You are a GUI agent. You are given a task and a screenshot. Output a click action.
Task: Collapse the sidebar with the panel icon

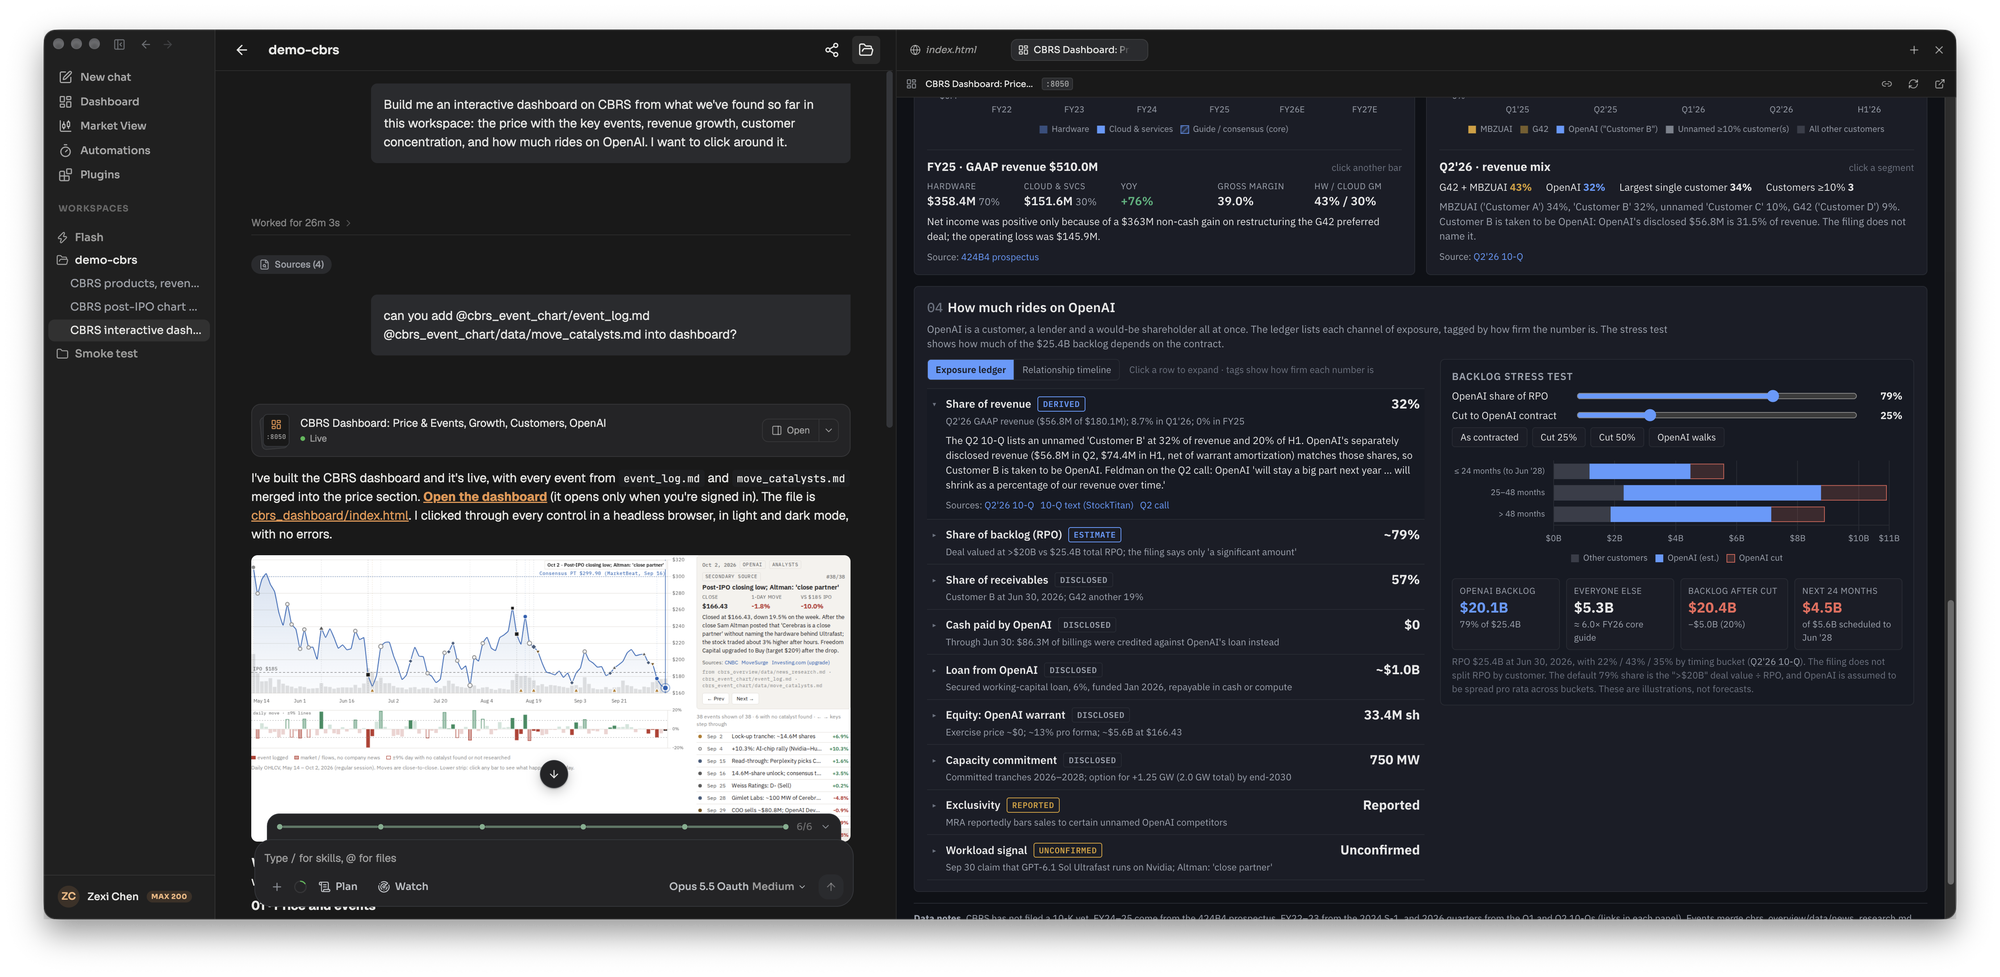click(x=119, y=44)
